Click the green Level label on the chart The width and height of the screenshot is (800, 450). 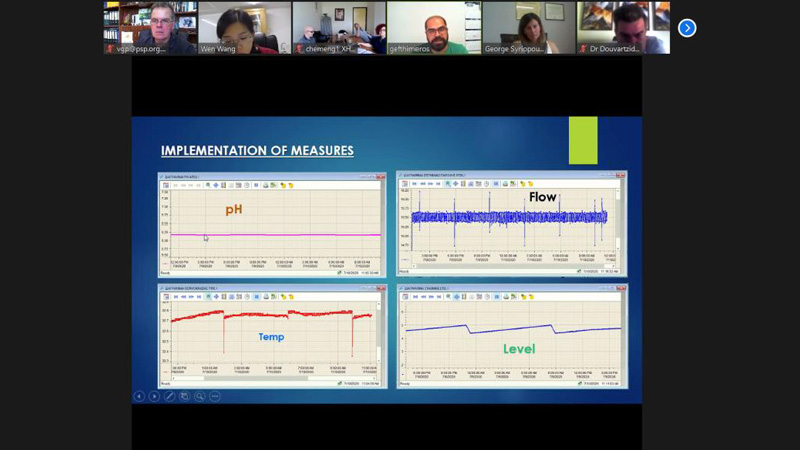tap(518, 349)
